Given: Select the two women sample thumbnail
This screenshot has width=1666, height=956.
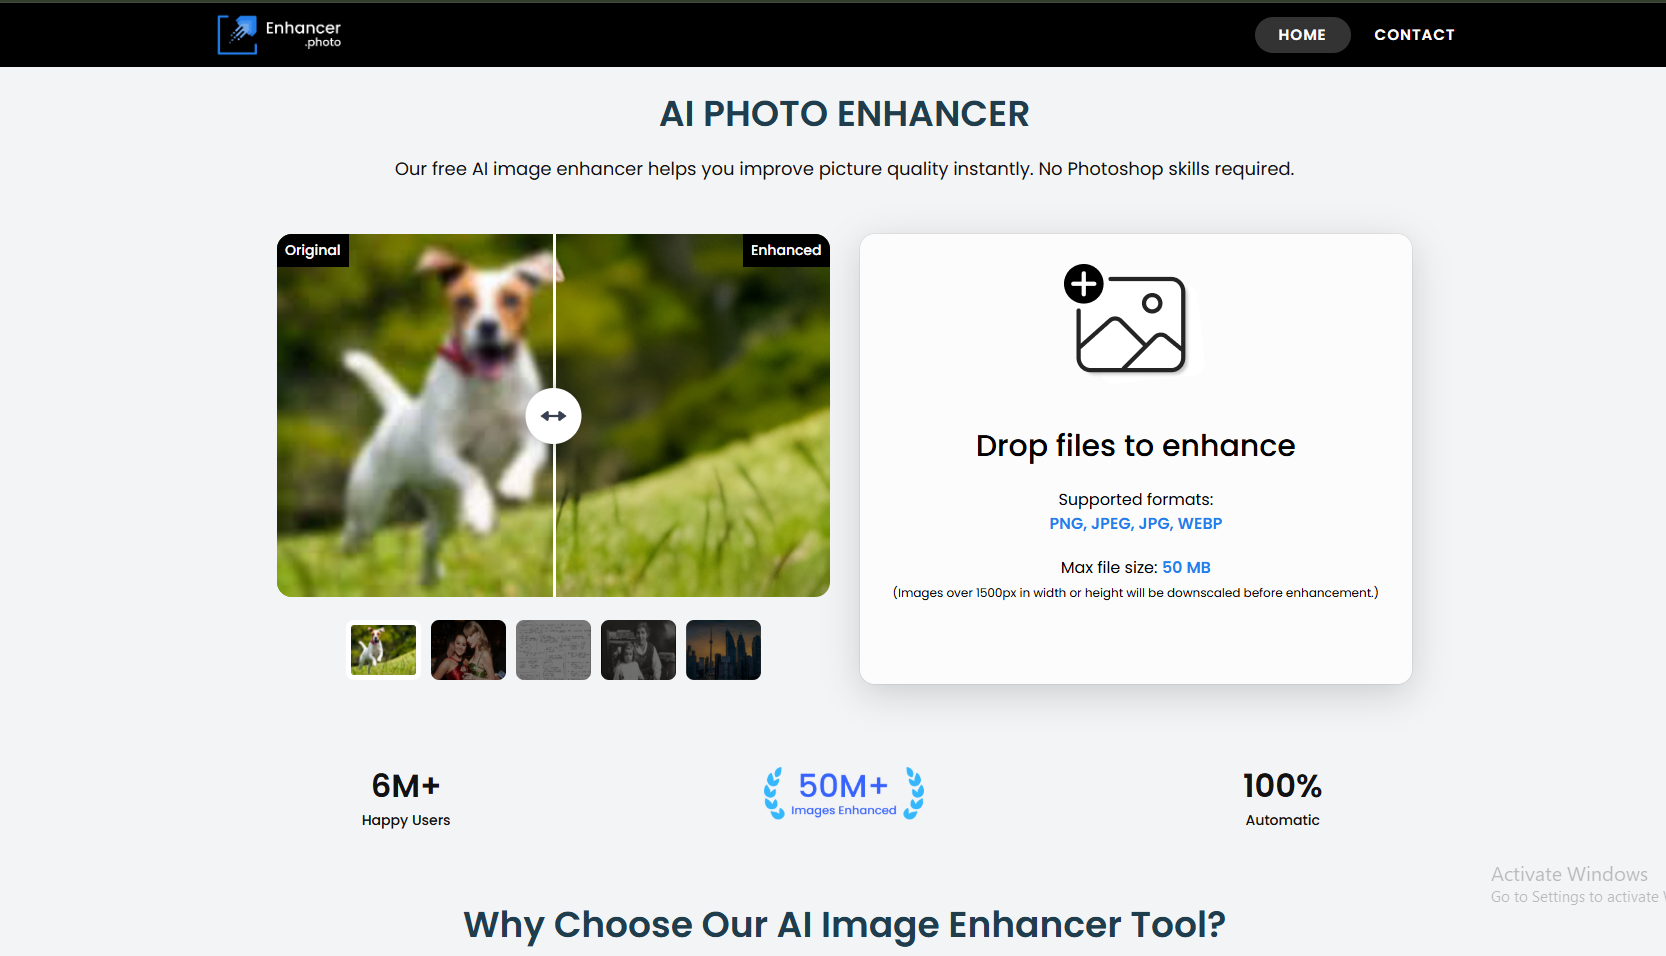Looking at the screenshot, I should tap(468, 650).
